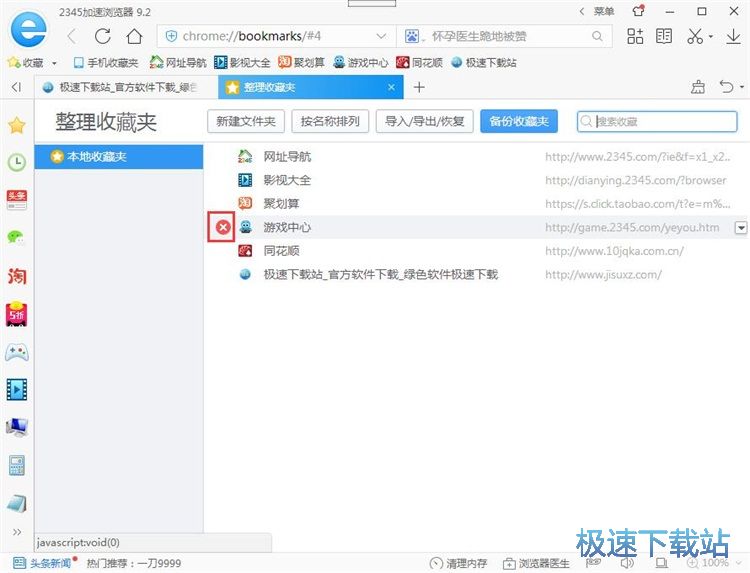This screenshot has width=750, height=573.
Task: Select 本地收藏夹 in folder tree
Action: pos(119,156)
